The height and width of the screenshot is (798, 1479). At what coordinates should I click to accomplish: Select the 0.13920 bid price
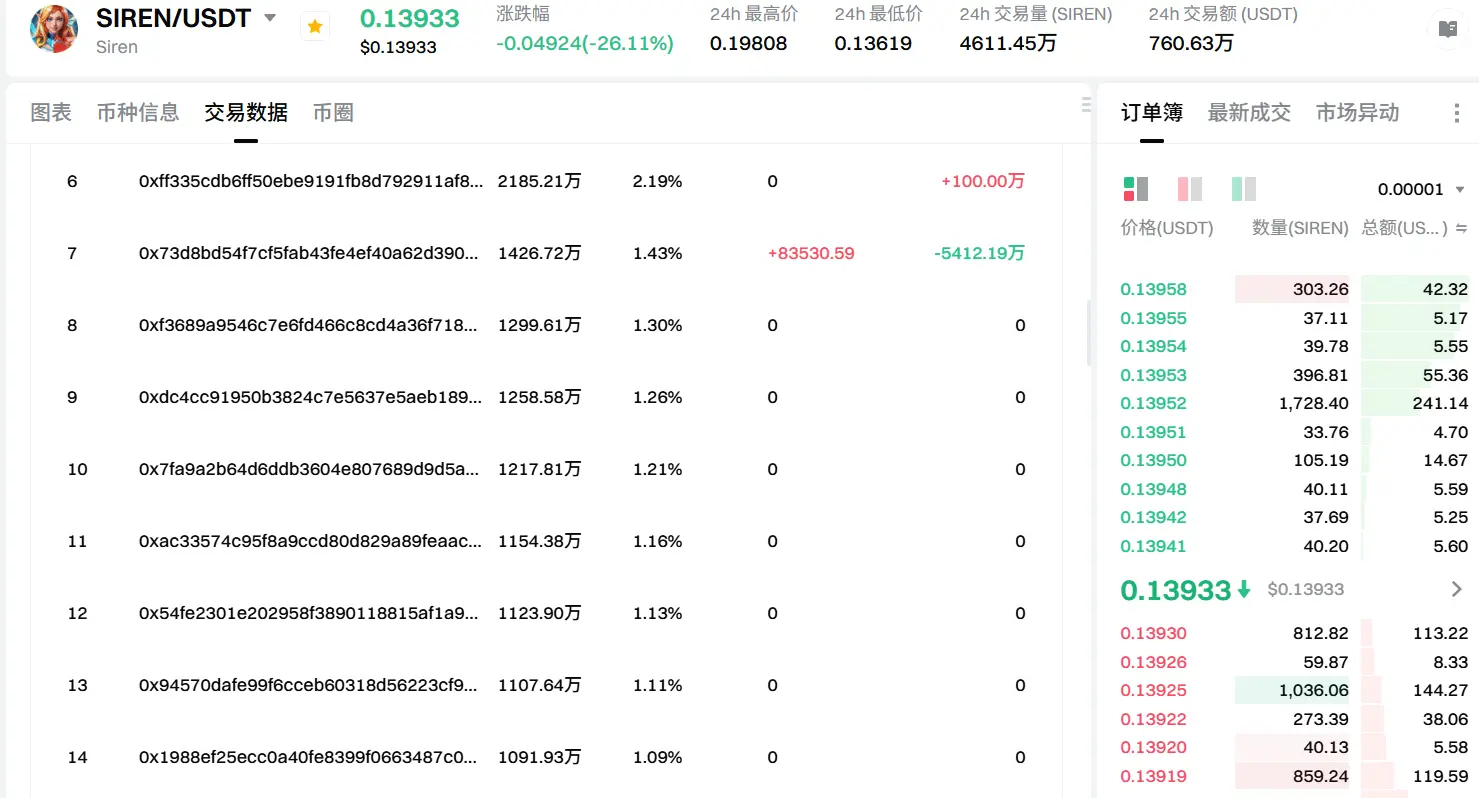[x=1153, y=747]
